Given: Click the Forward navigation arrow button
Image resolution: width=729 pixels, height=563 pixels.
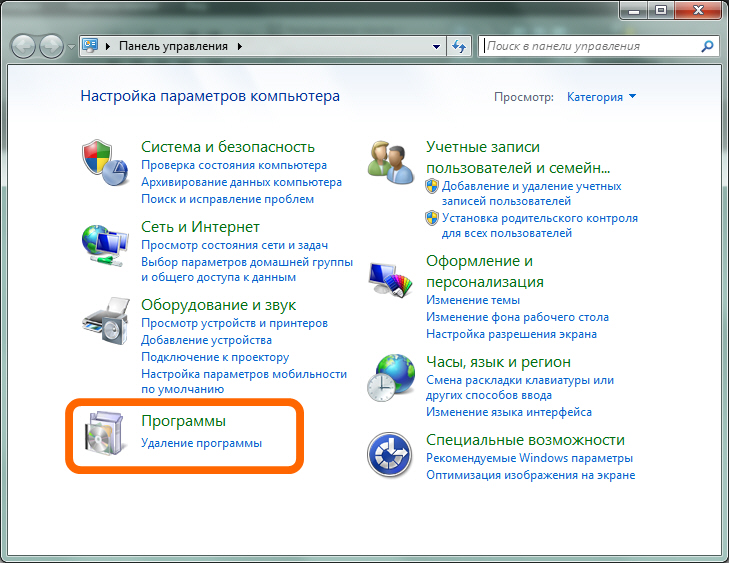Looking at the screenshot, I should pyautogui.click(x=51, y=46).
